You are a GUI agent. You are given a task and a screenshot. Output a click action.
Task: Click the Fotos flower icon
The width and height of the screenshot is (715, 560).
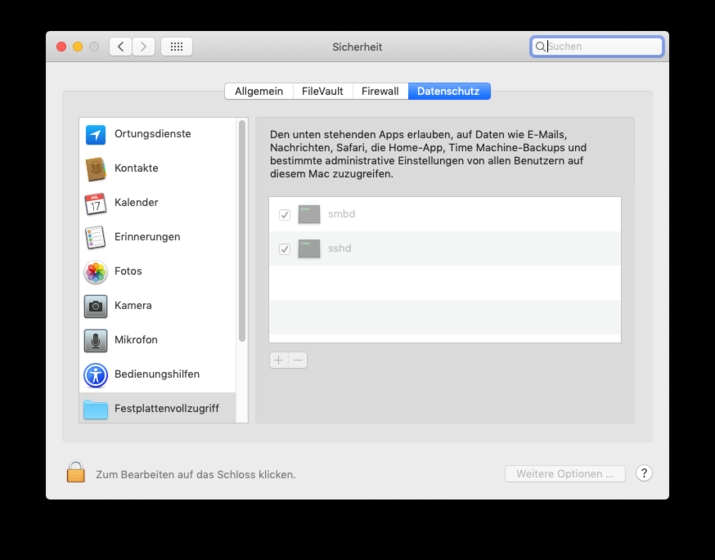(95, 272)
